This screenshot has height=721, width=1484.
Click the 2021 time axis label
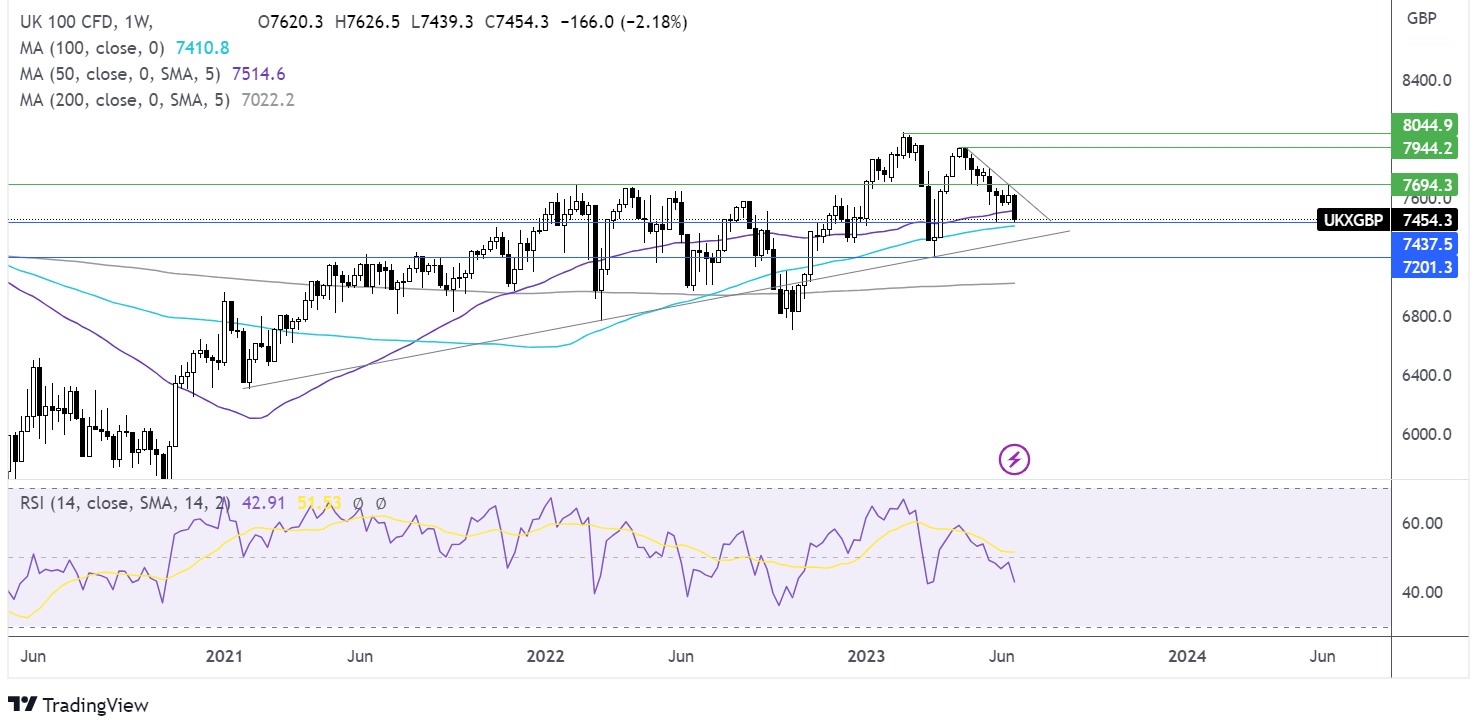click(x=224, y=656)
